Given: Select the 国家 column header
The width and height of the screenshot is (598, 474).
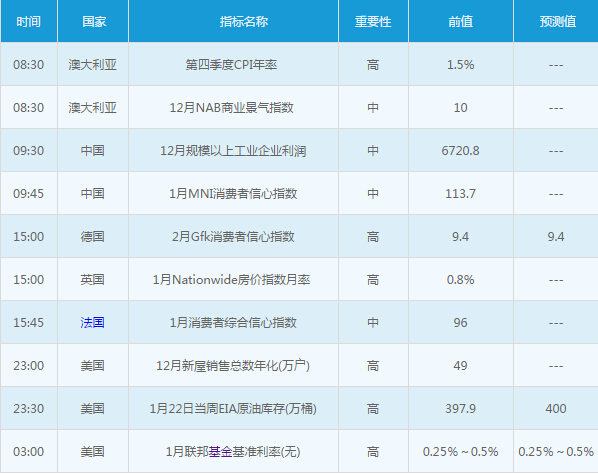Looking at the screenshot, I should pyautogui.click(x=93, y=21).
